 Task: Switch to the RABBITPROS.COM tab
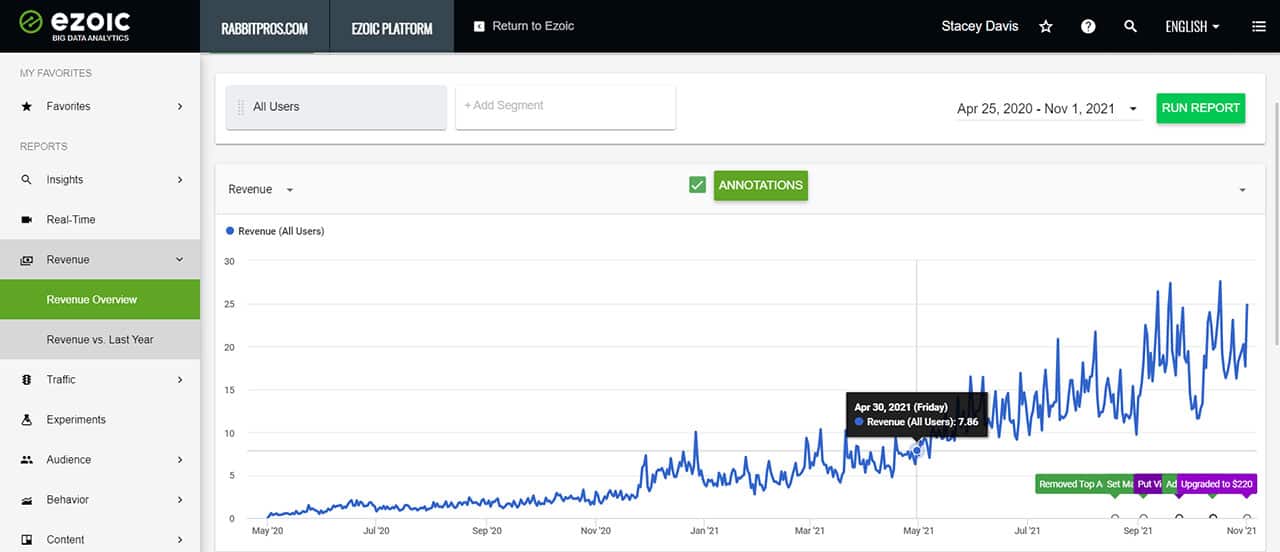[264, 27]
